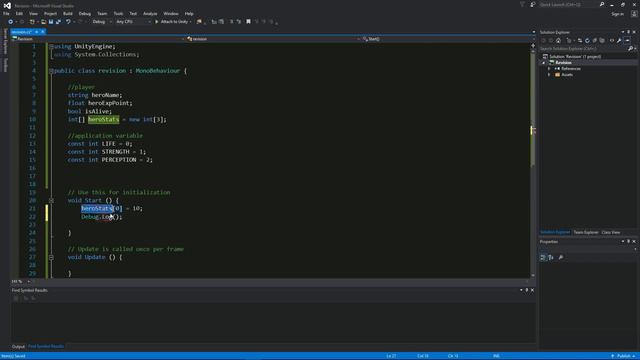The width and height of the screenshot is (640, 360).
Task: Click the Navigate Backward toolbar icon
Action: point(11,22)
